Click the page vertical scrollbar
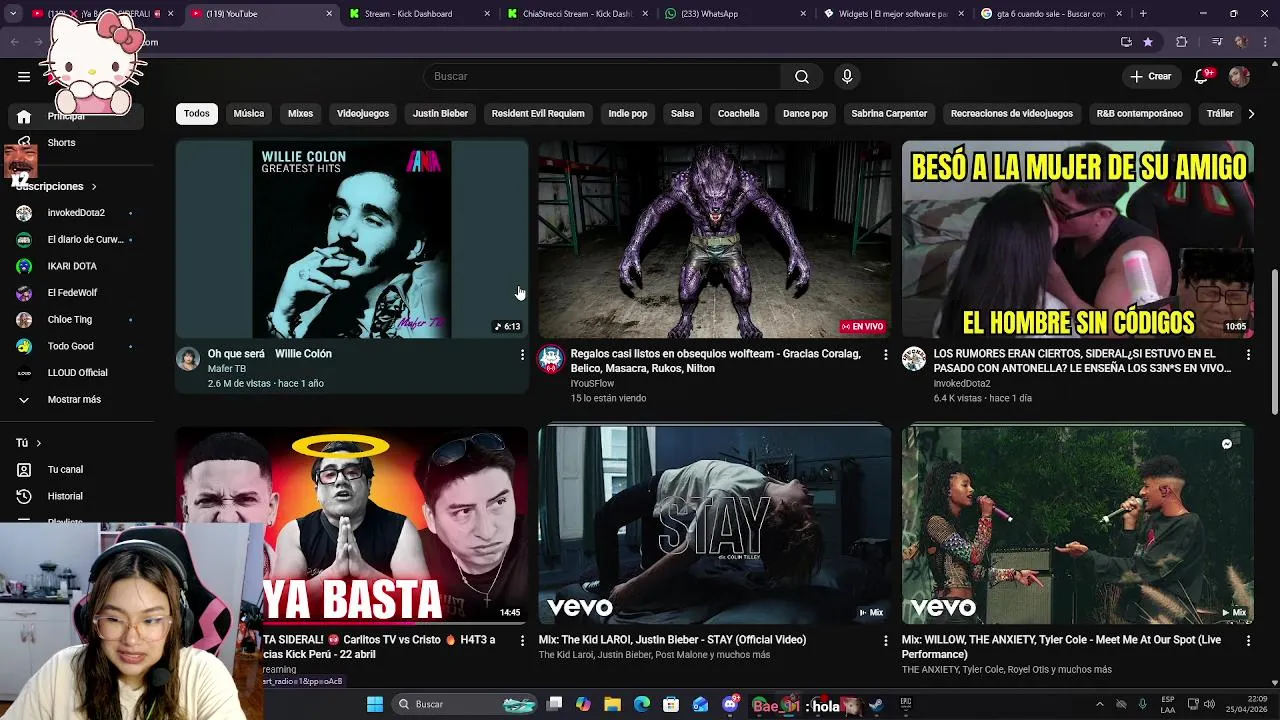The height and width of the screenshot is (720, 1280). (x=1274, y=340)
